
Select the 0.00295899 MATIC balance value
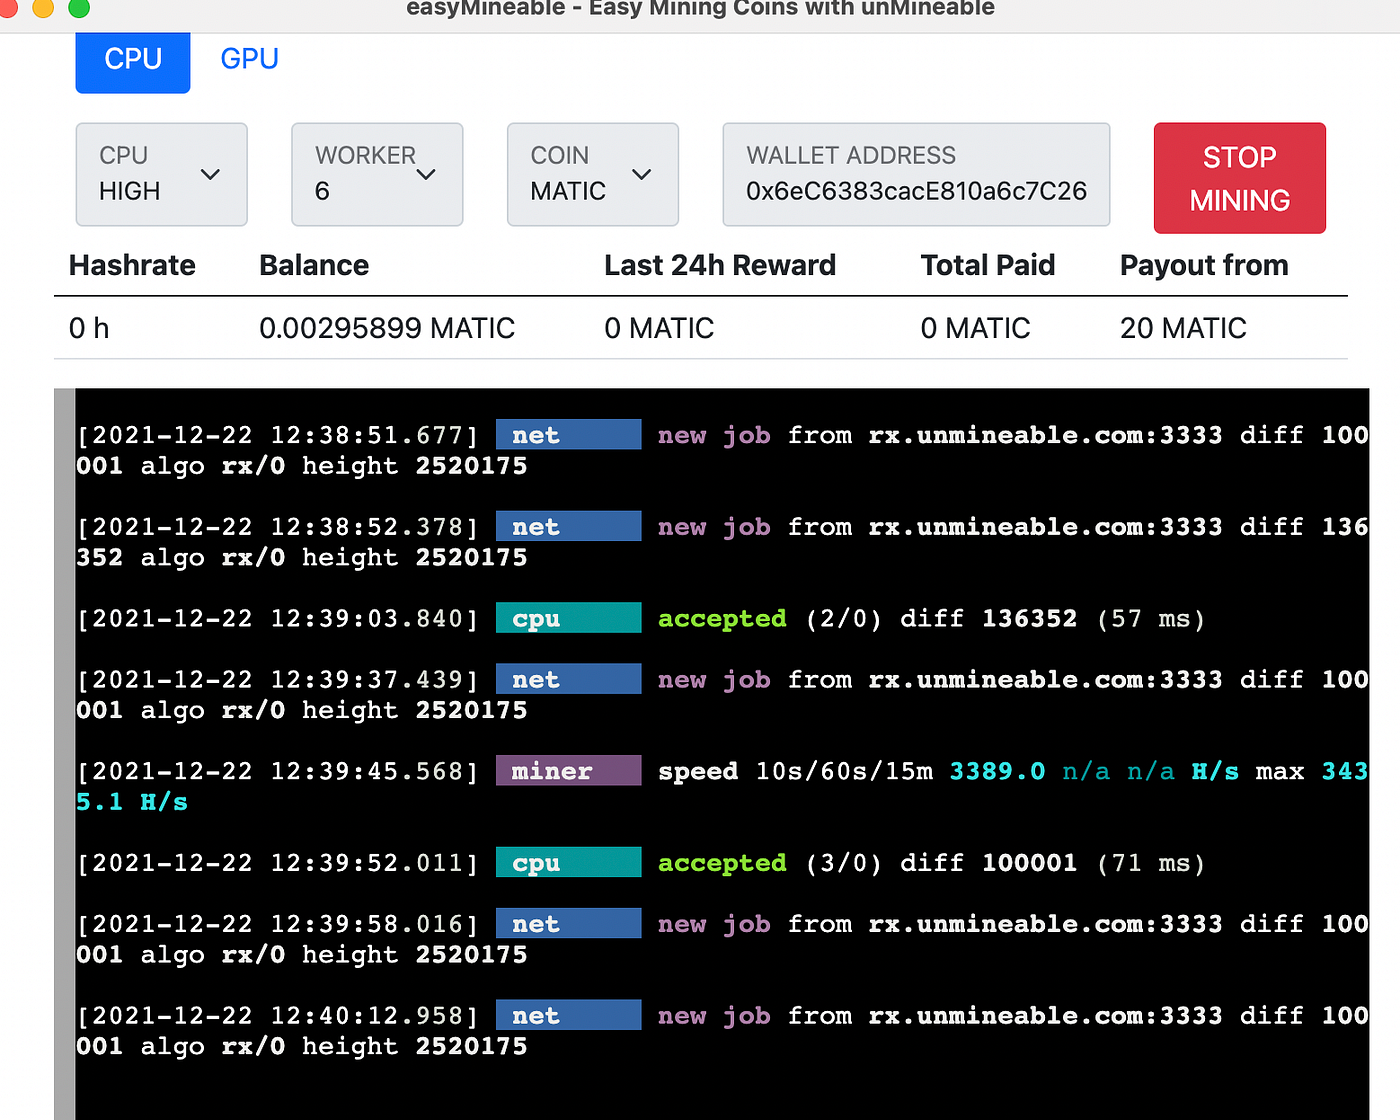click(x=387, y=328)
